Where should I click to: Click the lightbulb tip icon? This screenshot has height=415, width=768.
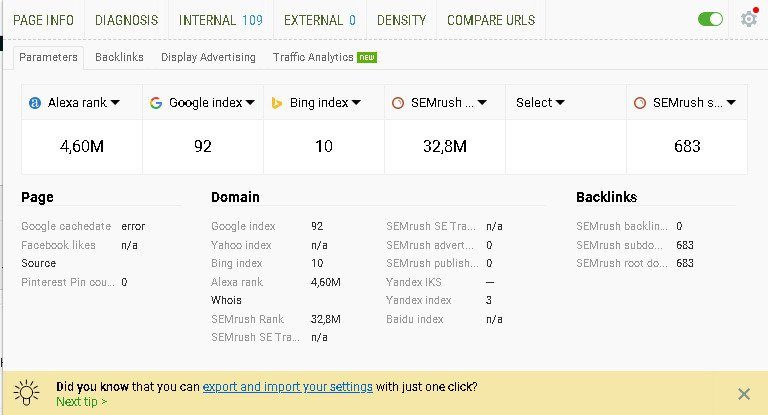point(27,392)
